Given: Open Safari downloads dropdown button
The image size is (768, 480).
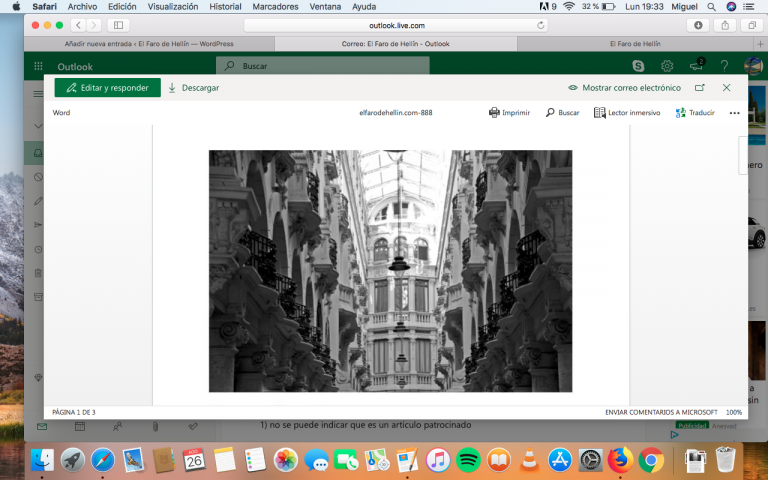Looking at the screenshot, I should coord(698,25).
